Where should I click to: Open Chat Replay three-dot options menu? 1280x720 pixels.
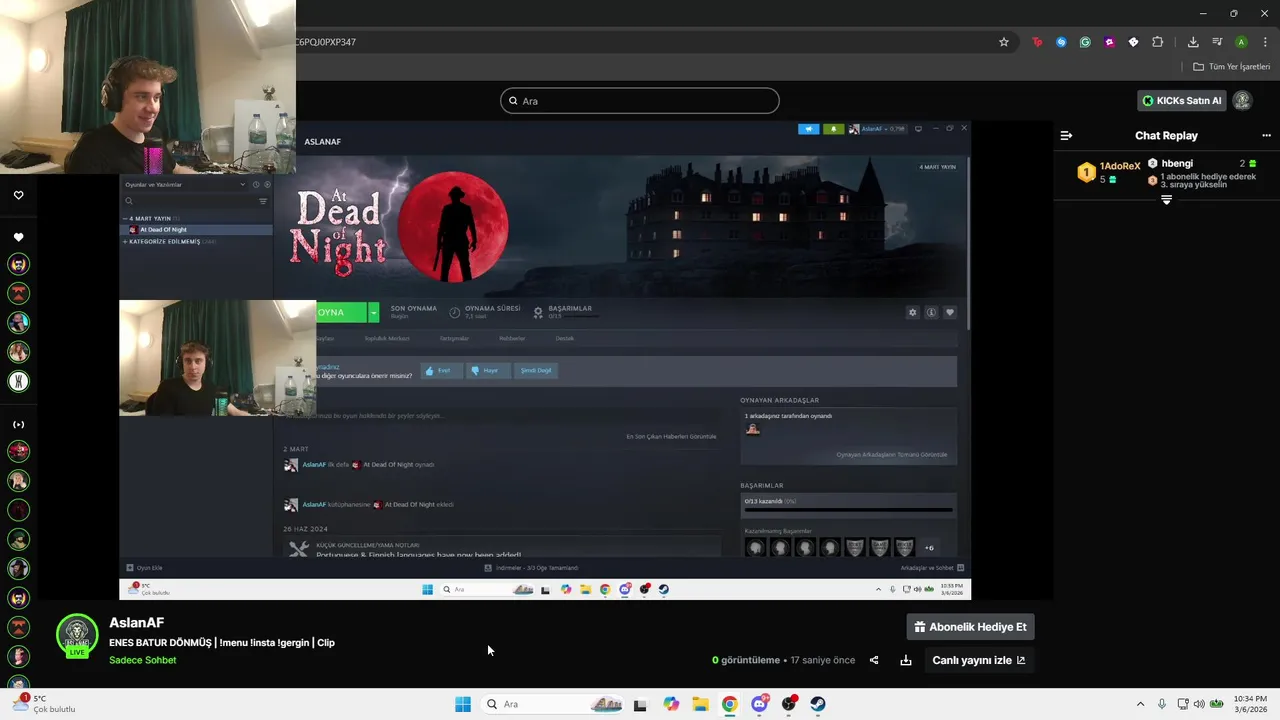click(1266, 135)
